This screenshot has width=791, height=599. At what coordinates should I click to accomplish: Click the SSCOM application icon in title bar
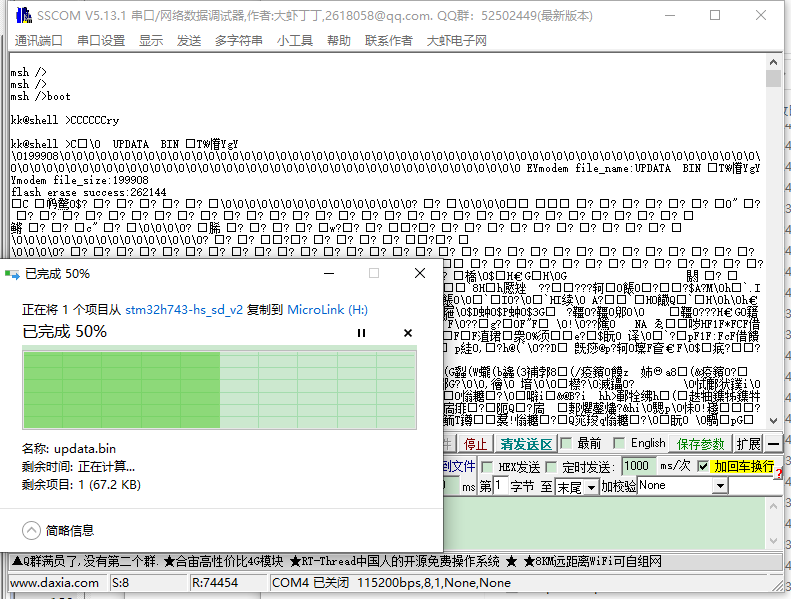coord(24,15)
